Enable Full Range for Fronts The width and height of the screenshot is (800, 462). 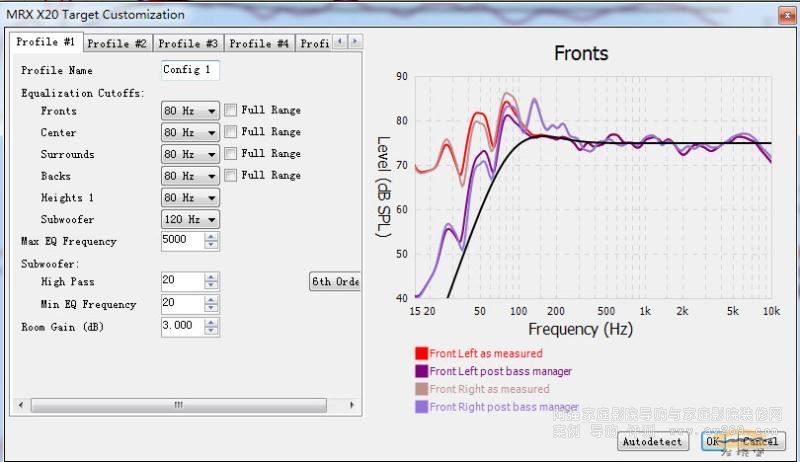231,111
